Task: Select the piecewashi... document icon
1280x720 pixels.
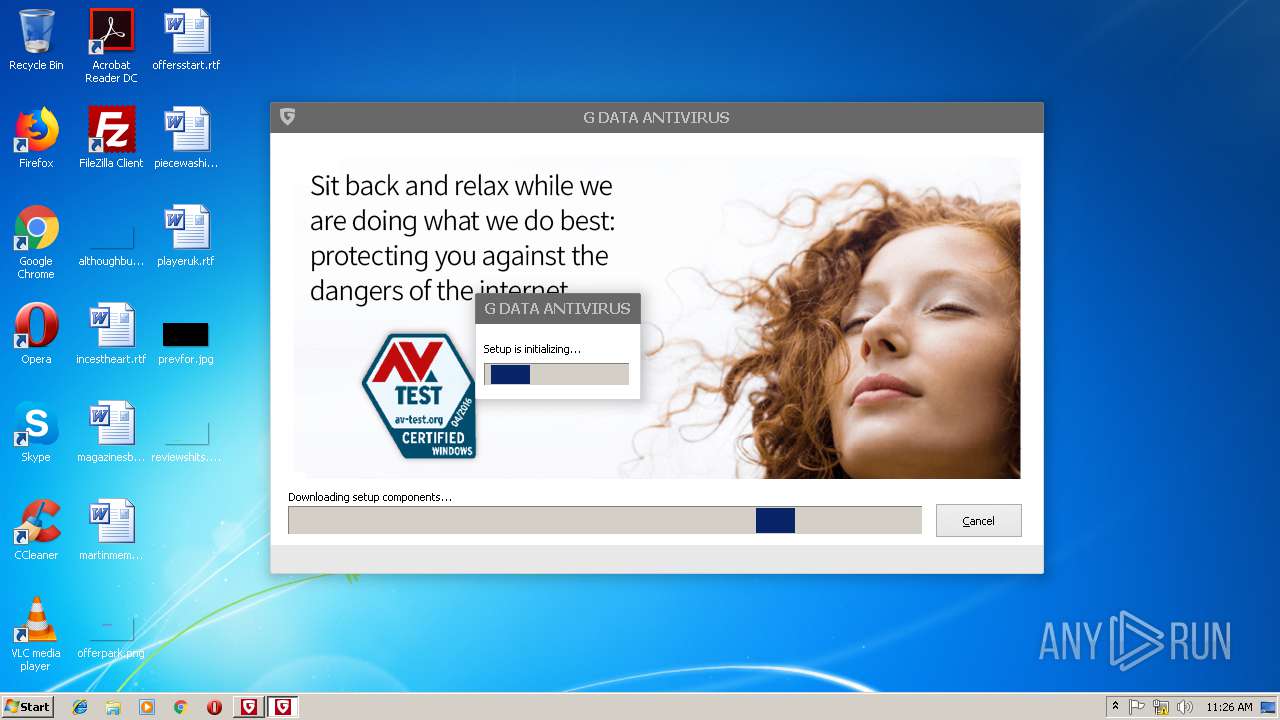Action: [x=186, y=138]
